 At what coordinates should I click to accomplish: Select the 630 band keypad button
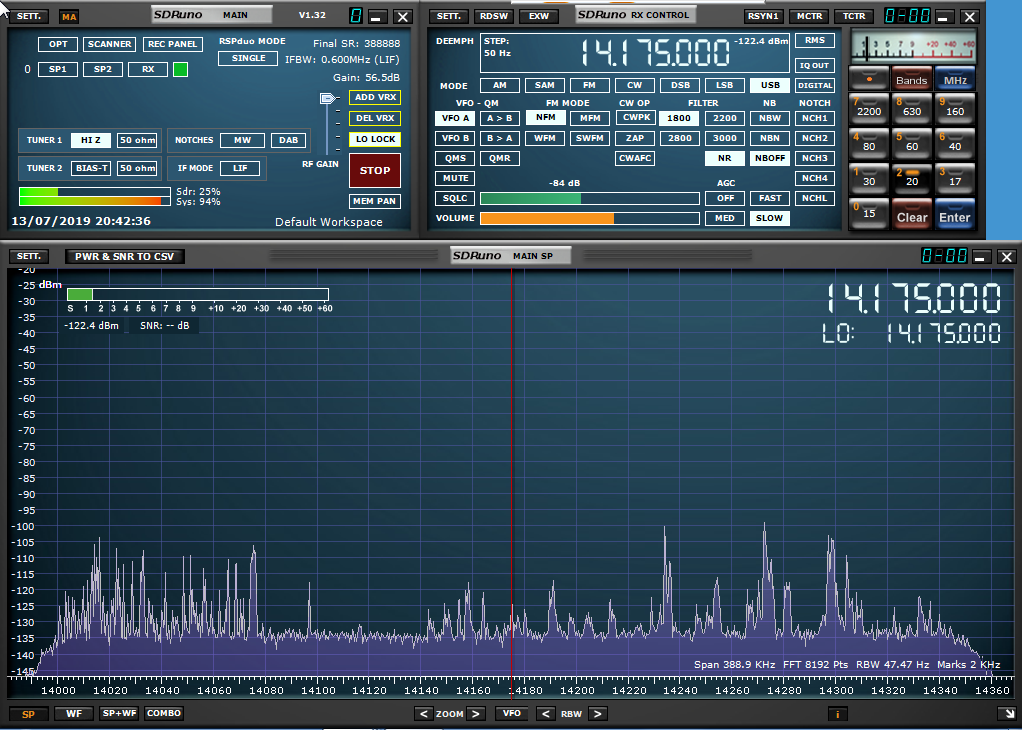tap(912, 108)
